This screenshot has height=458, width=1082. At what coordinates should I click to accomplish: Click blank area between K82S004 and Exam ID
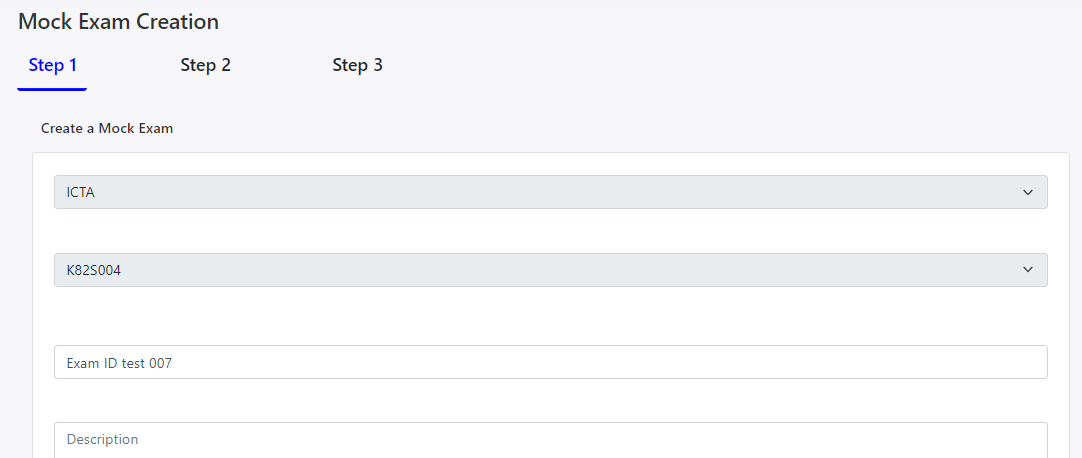550,316
